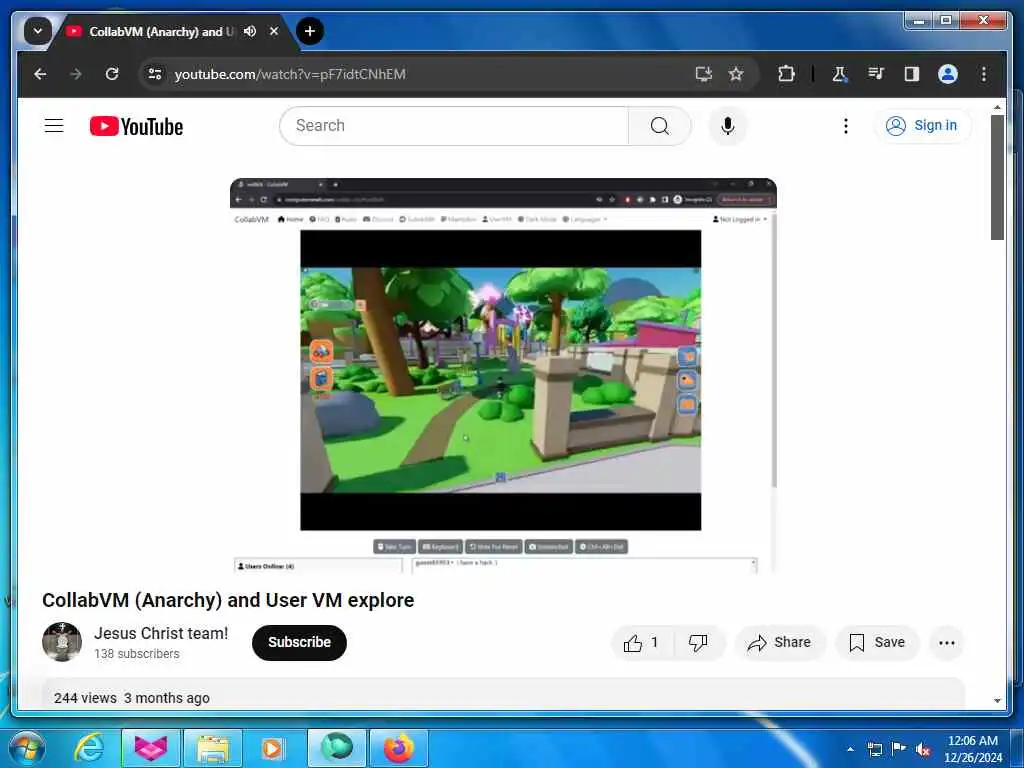View site information icon in address bar
Screen dimensions: 1024x768
point(155,74)
